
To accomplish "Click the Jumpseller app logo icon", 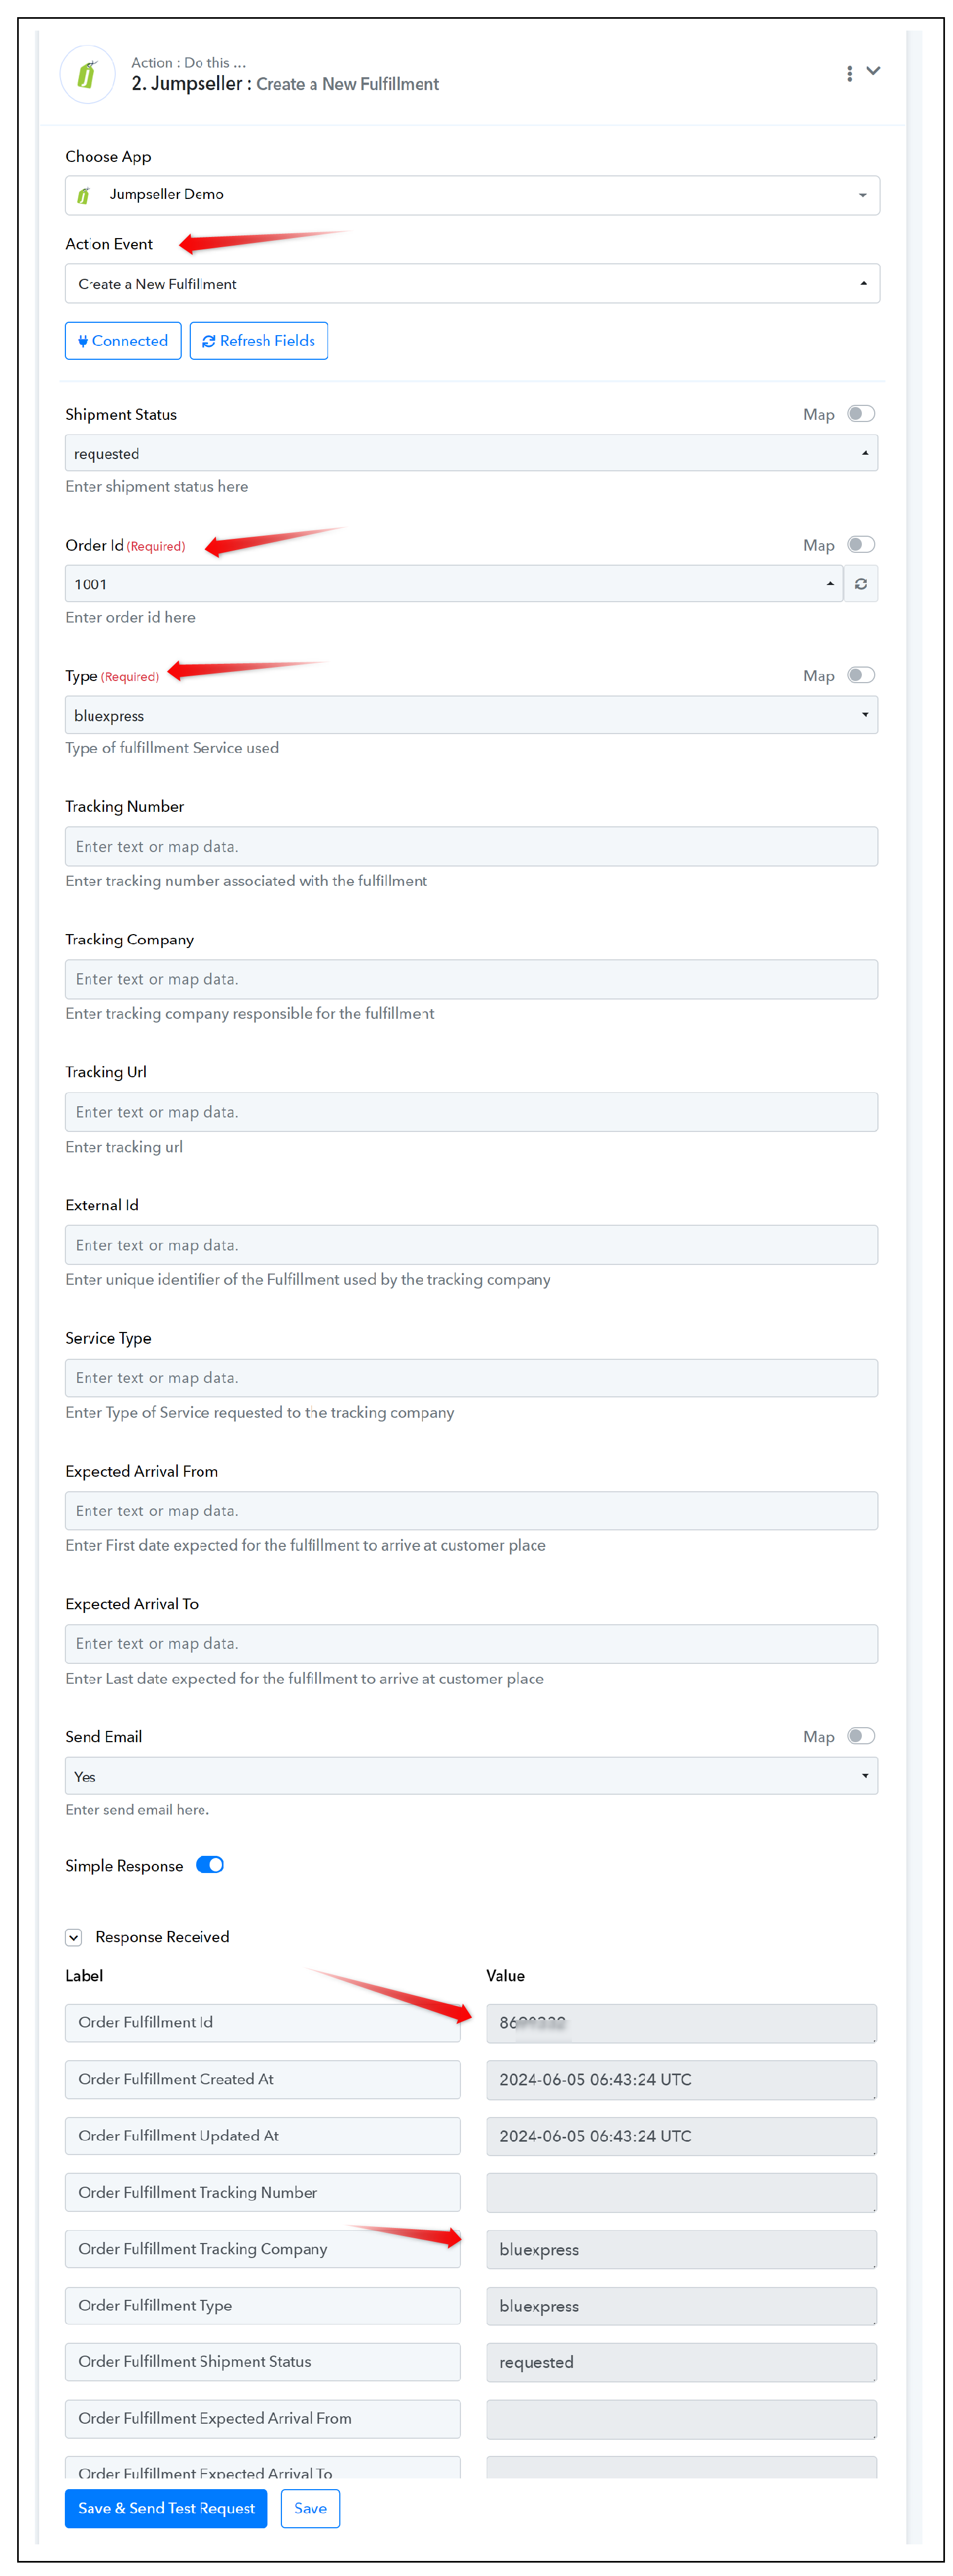I will pos(87,74).
